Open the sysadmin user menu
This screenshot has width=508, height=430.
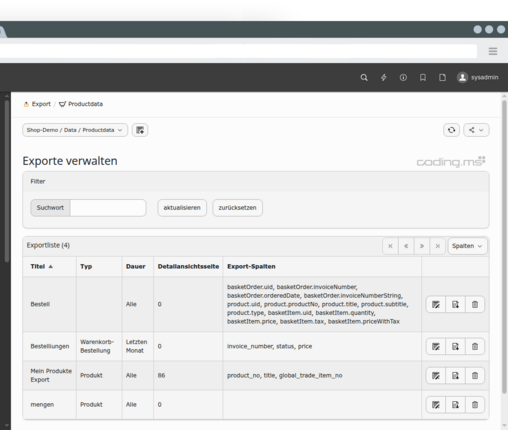coord(477,77)
